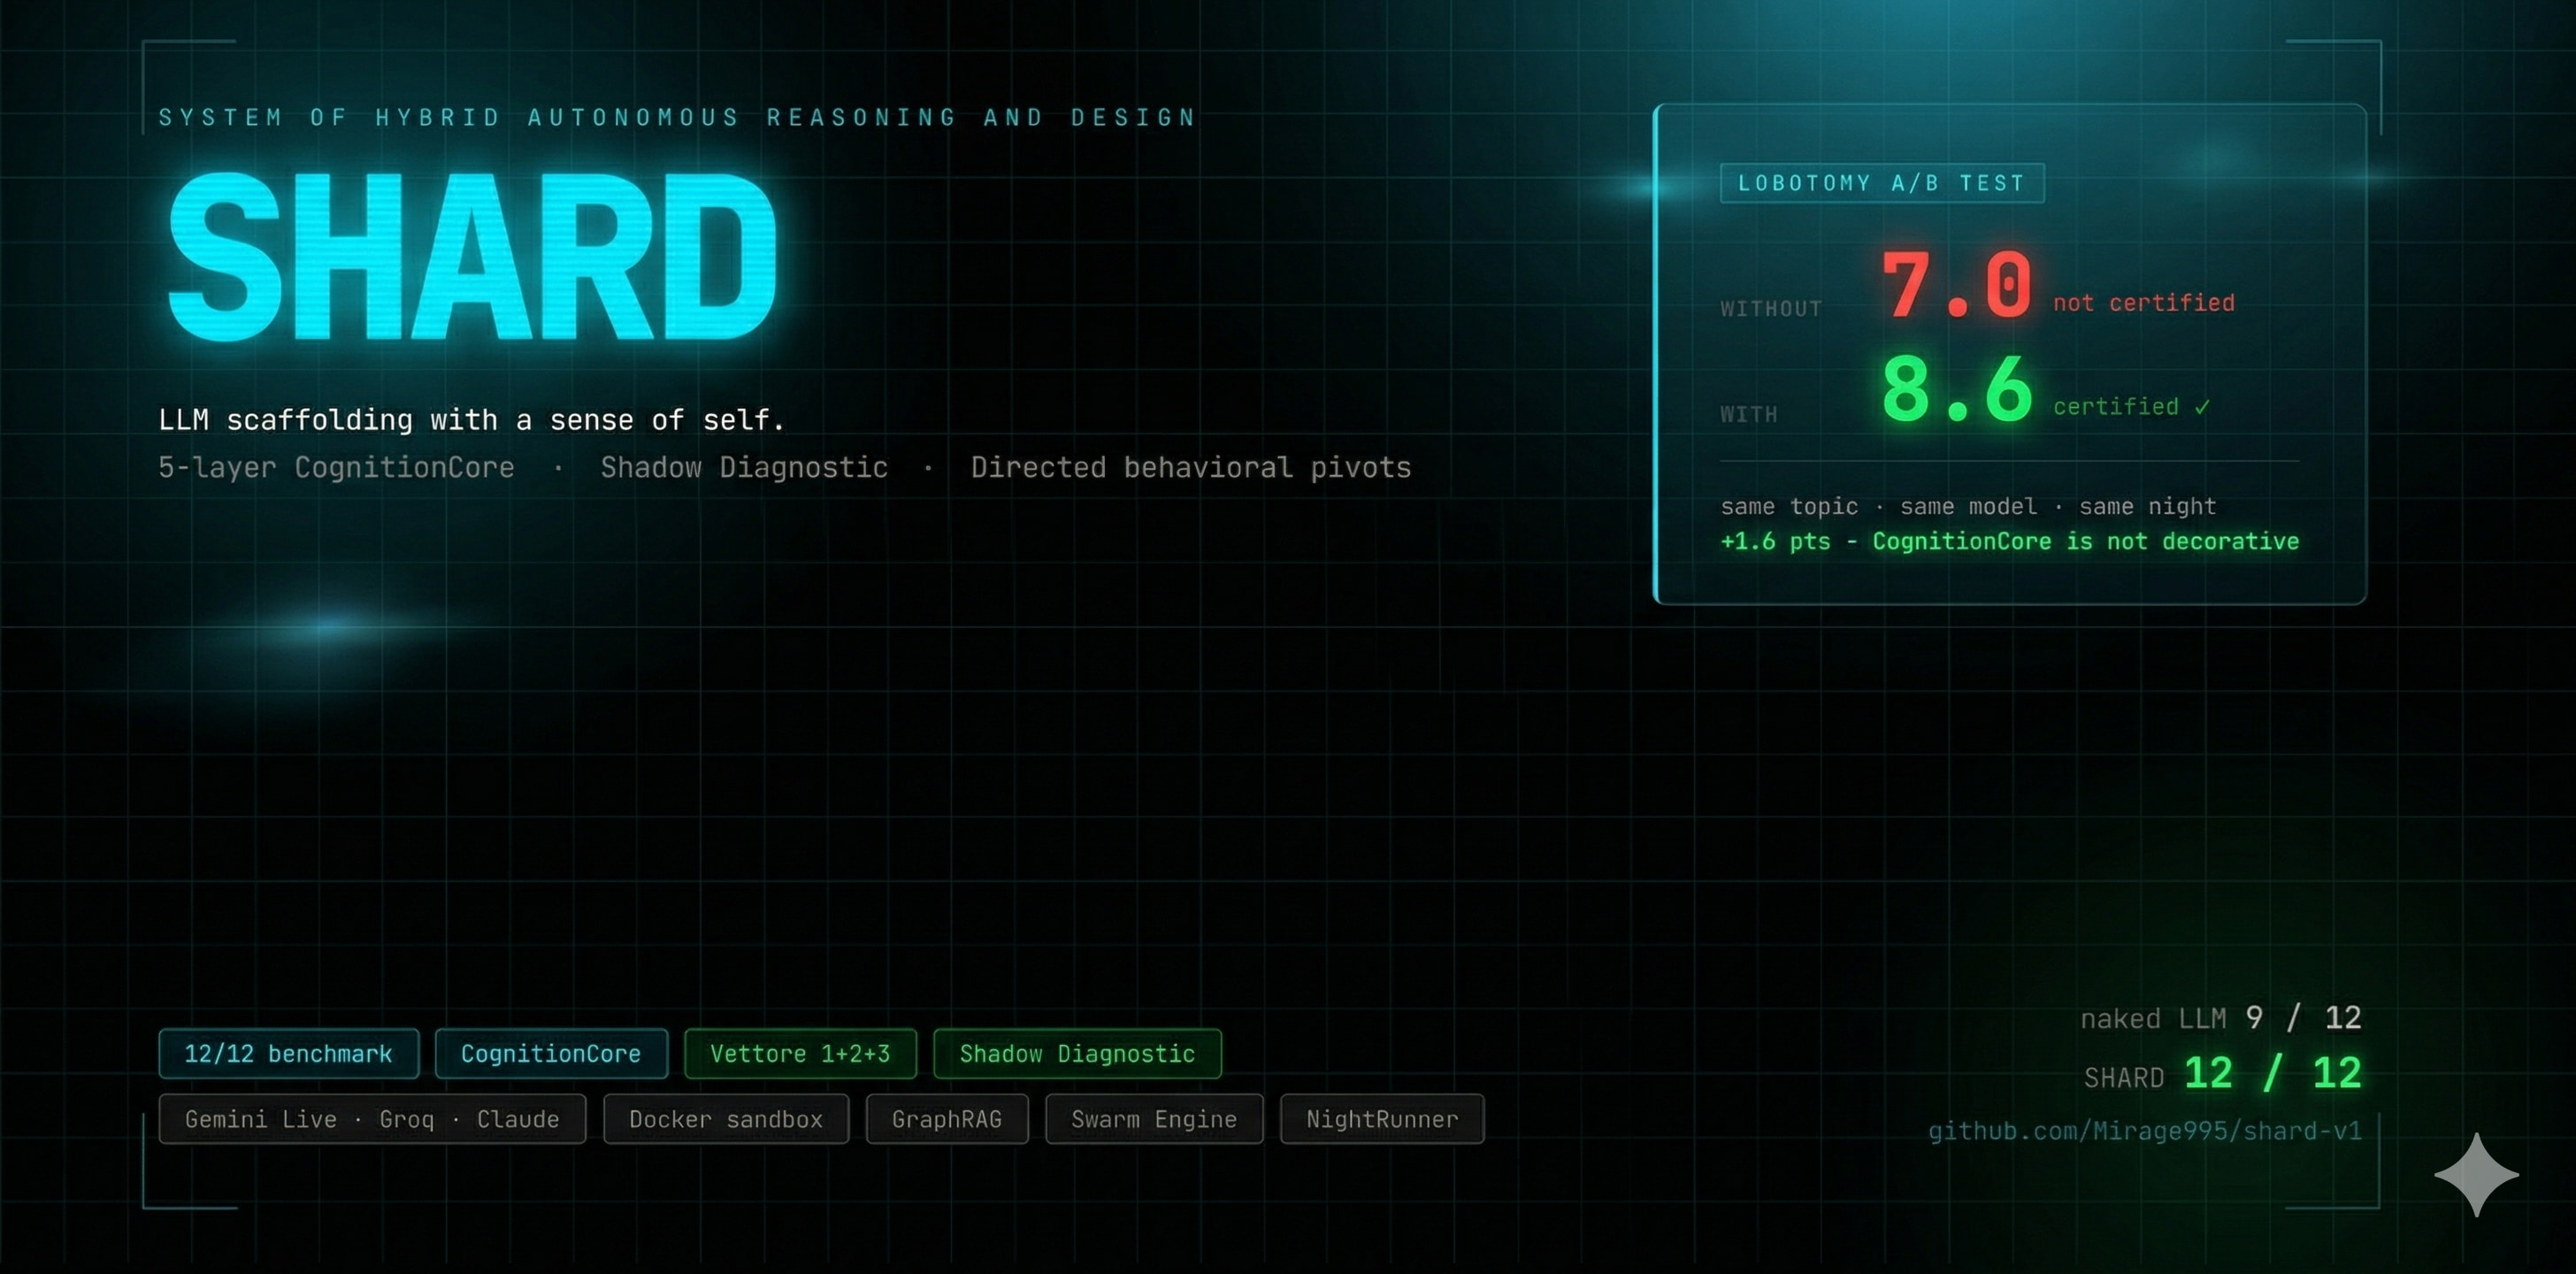Select the tagline about LLM scaffolding
This screenshot has height=1274, width=2576.
[472, 419]
